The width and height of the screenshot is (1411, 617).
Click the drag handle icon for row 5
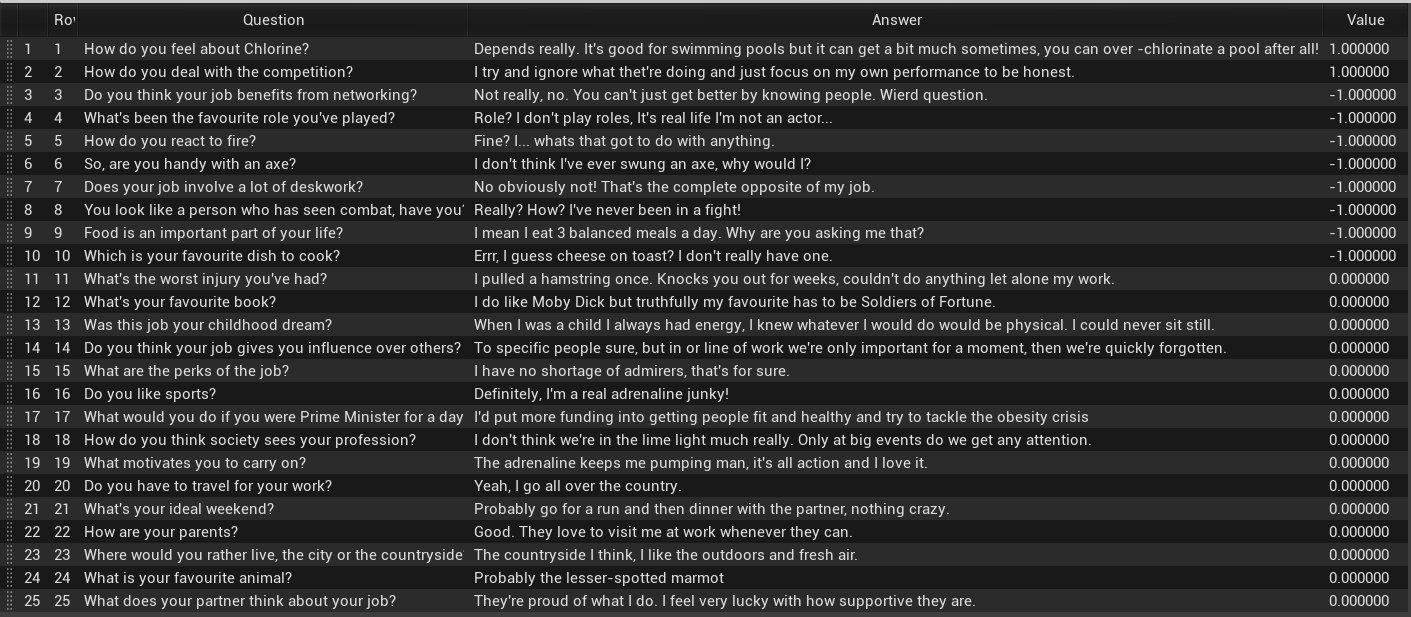point(9,141)
